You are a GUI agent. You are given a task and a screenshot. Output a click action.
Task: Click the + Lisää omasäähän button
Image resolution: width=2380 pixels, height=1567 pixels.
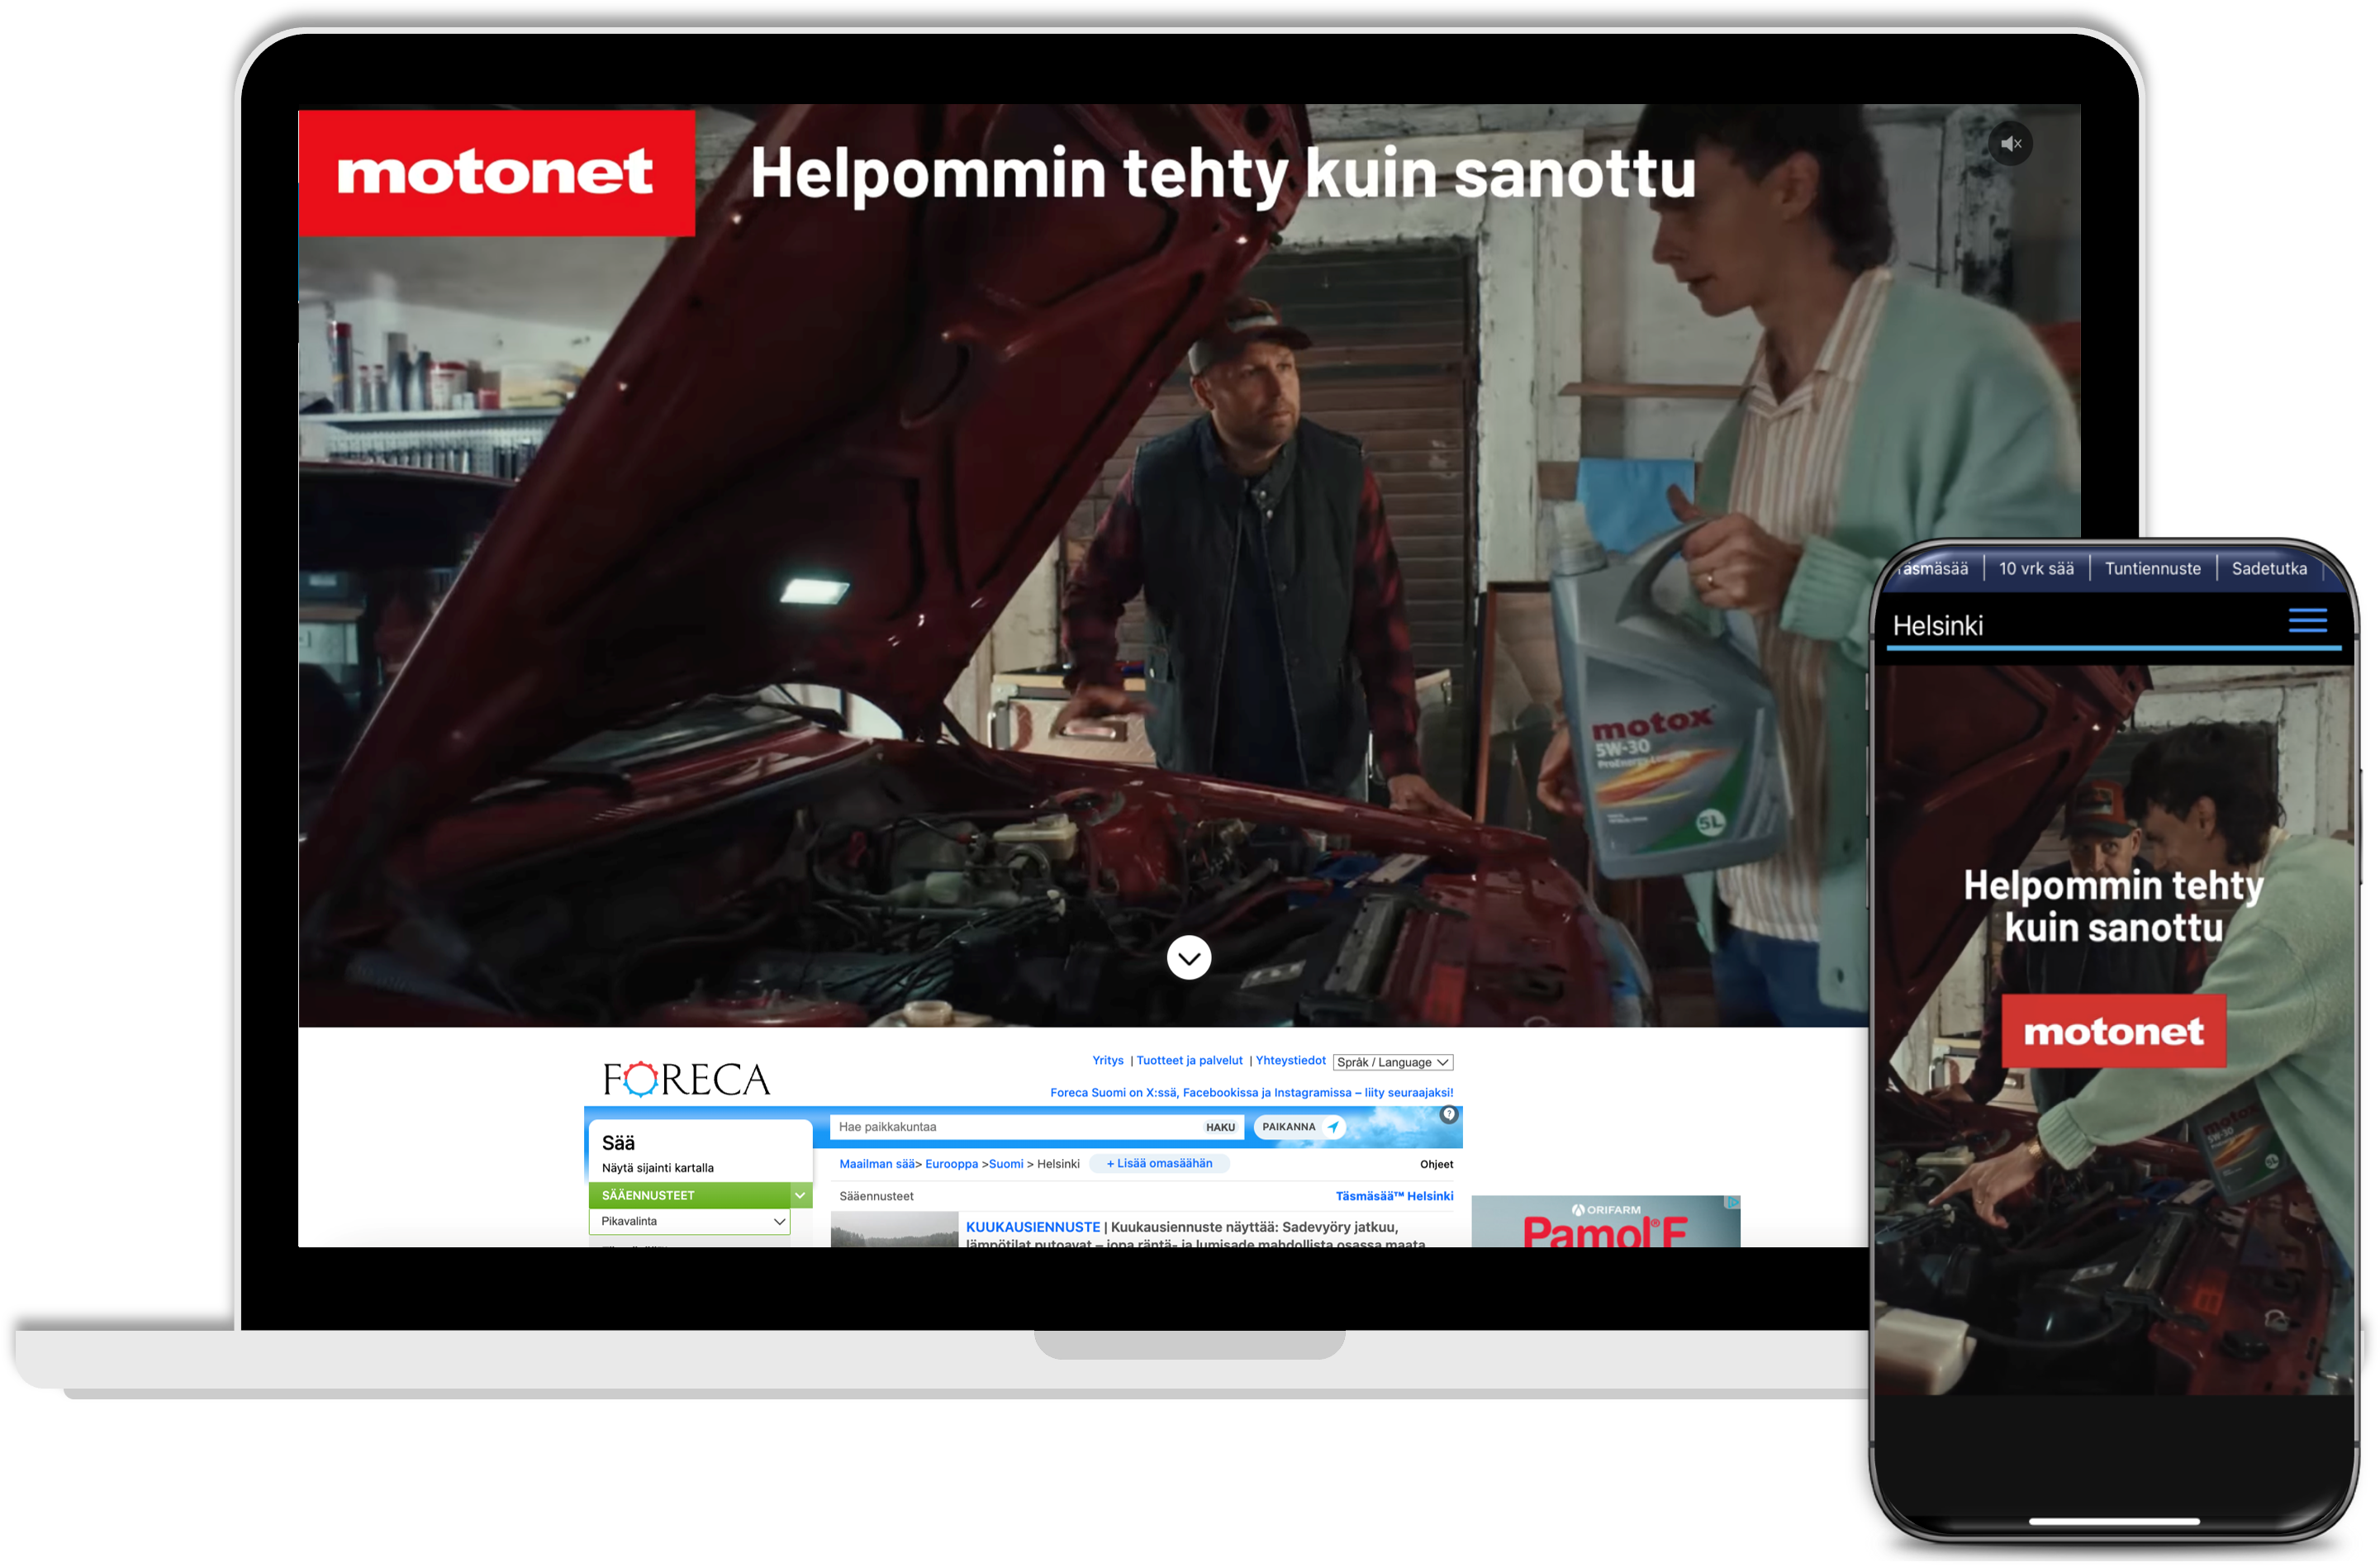tap(1159, 1163)
